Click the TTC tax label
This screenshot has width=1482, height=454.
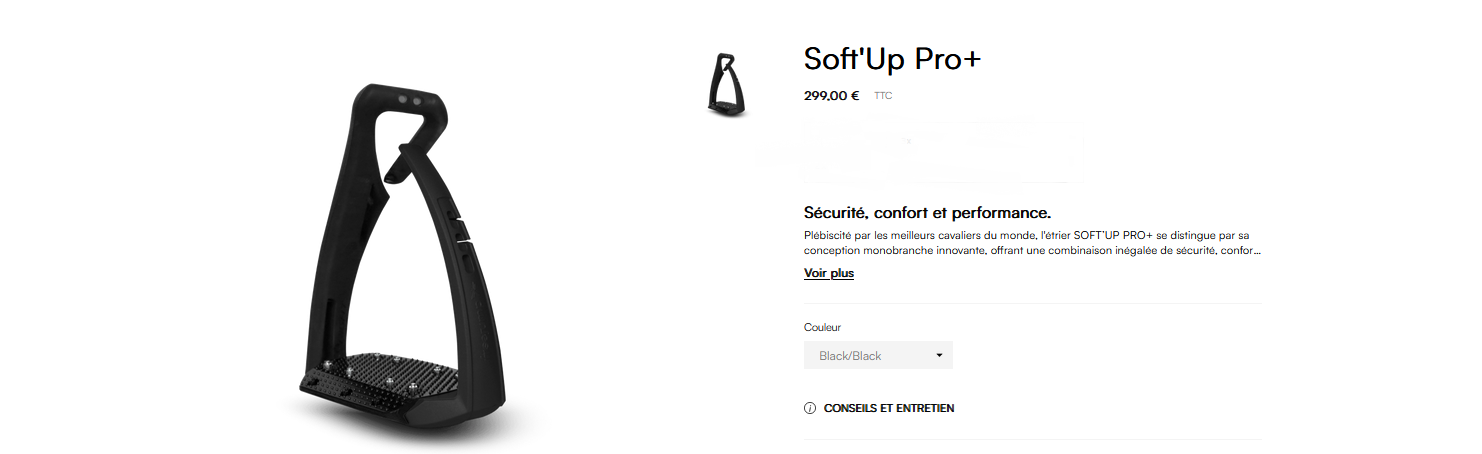coord(883,96)
